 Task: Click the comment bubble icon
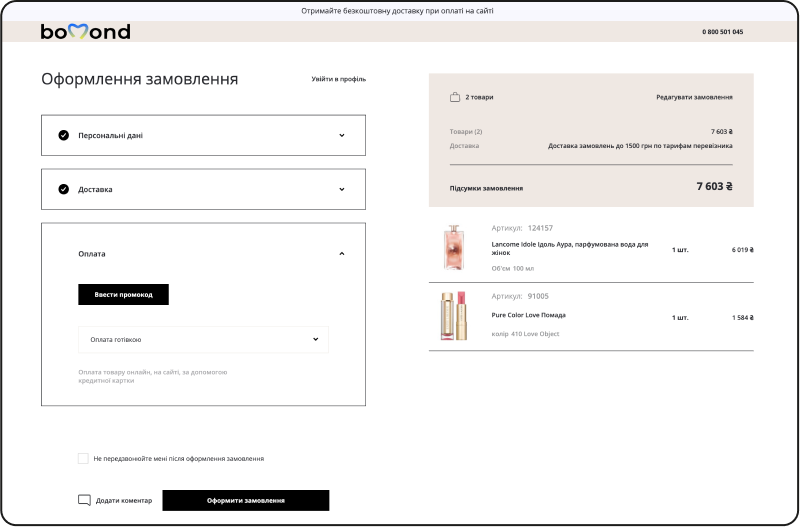pos(84,500)
